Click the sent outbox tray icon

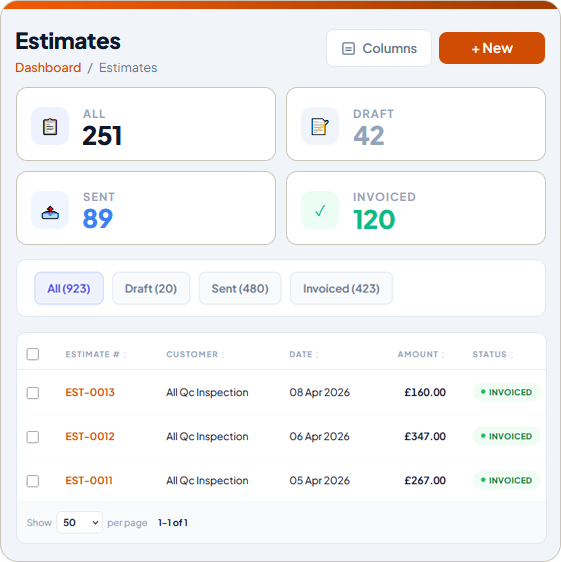(x=50, y=212)
